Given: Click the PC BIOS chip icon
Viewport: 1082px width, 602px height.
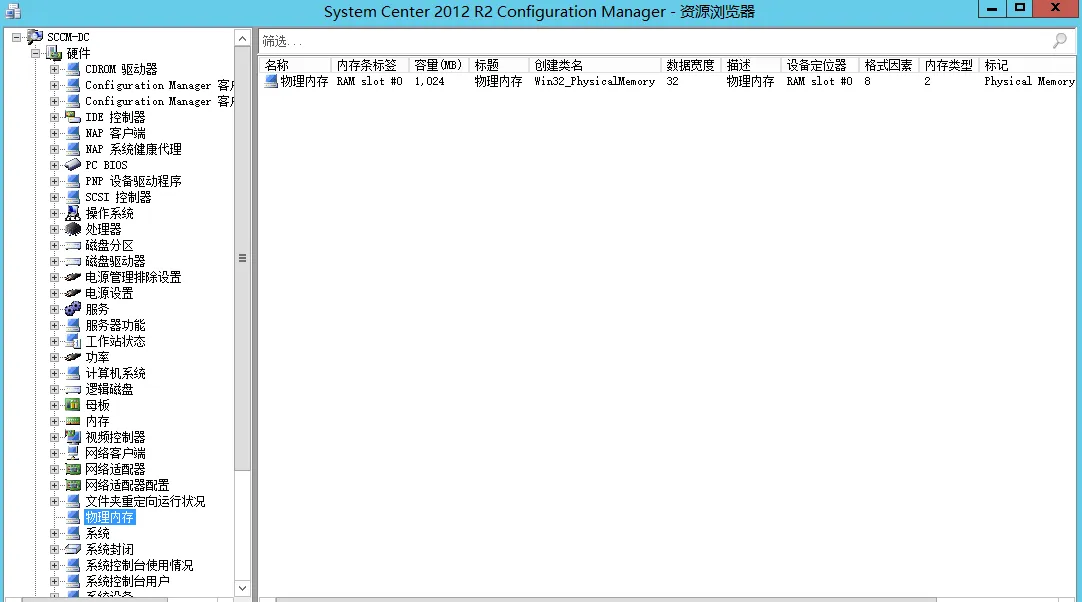Looking at the screenshot, I should pyautogui.click(x=73, y=165).
